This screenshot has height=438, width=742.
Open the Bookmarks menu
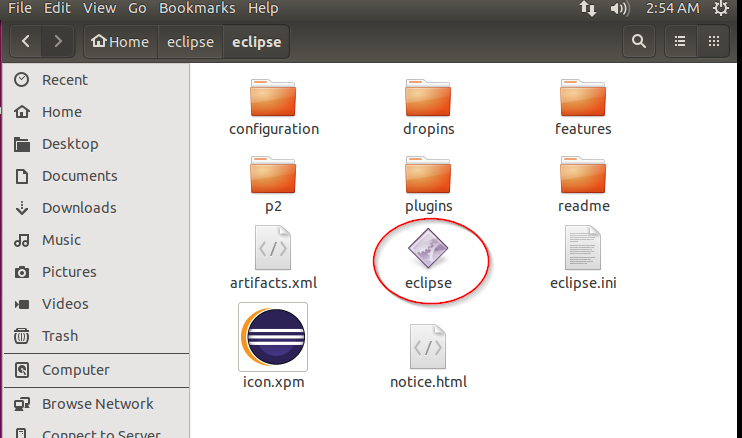click(197, 8)
